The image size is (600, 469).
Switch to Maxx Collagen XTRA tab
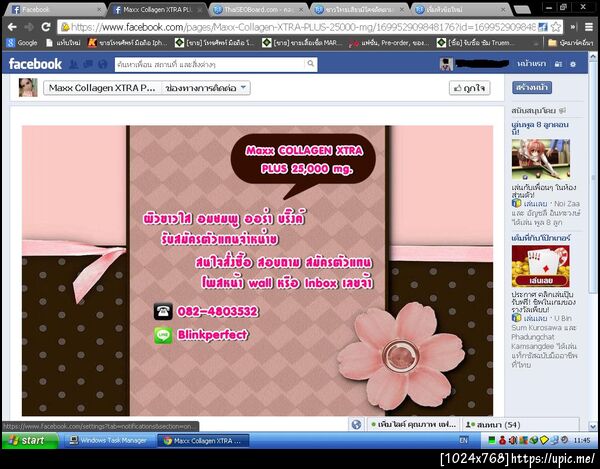tap(157, 10)
